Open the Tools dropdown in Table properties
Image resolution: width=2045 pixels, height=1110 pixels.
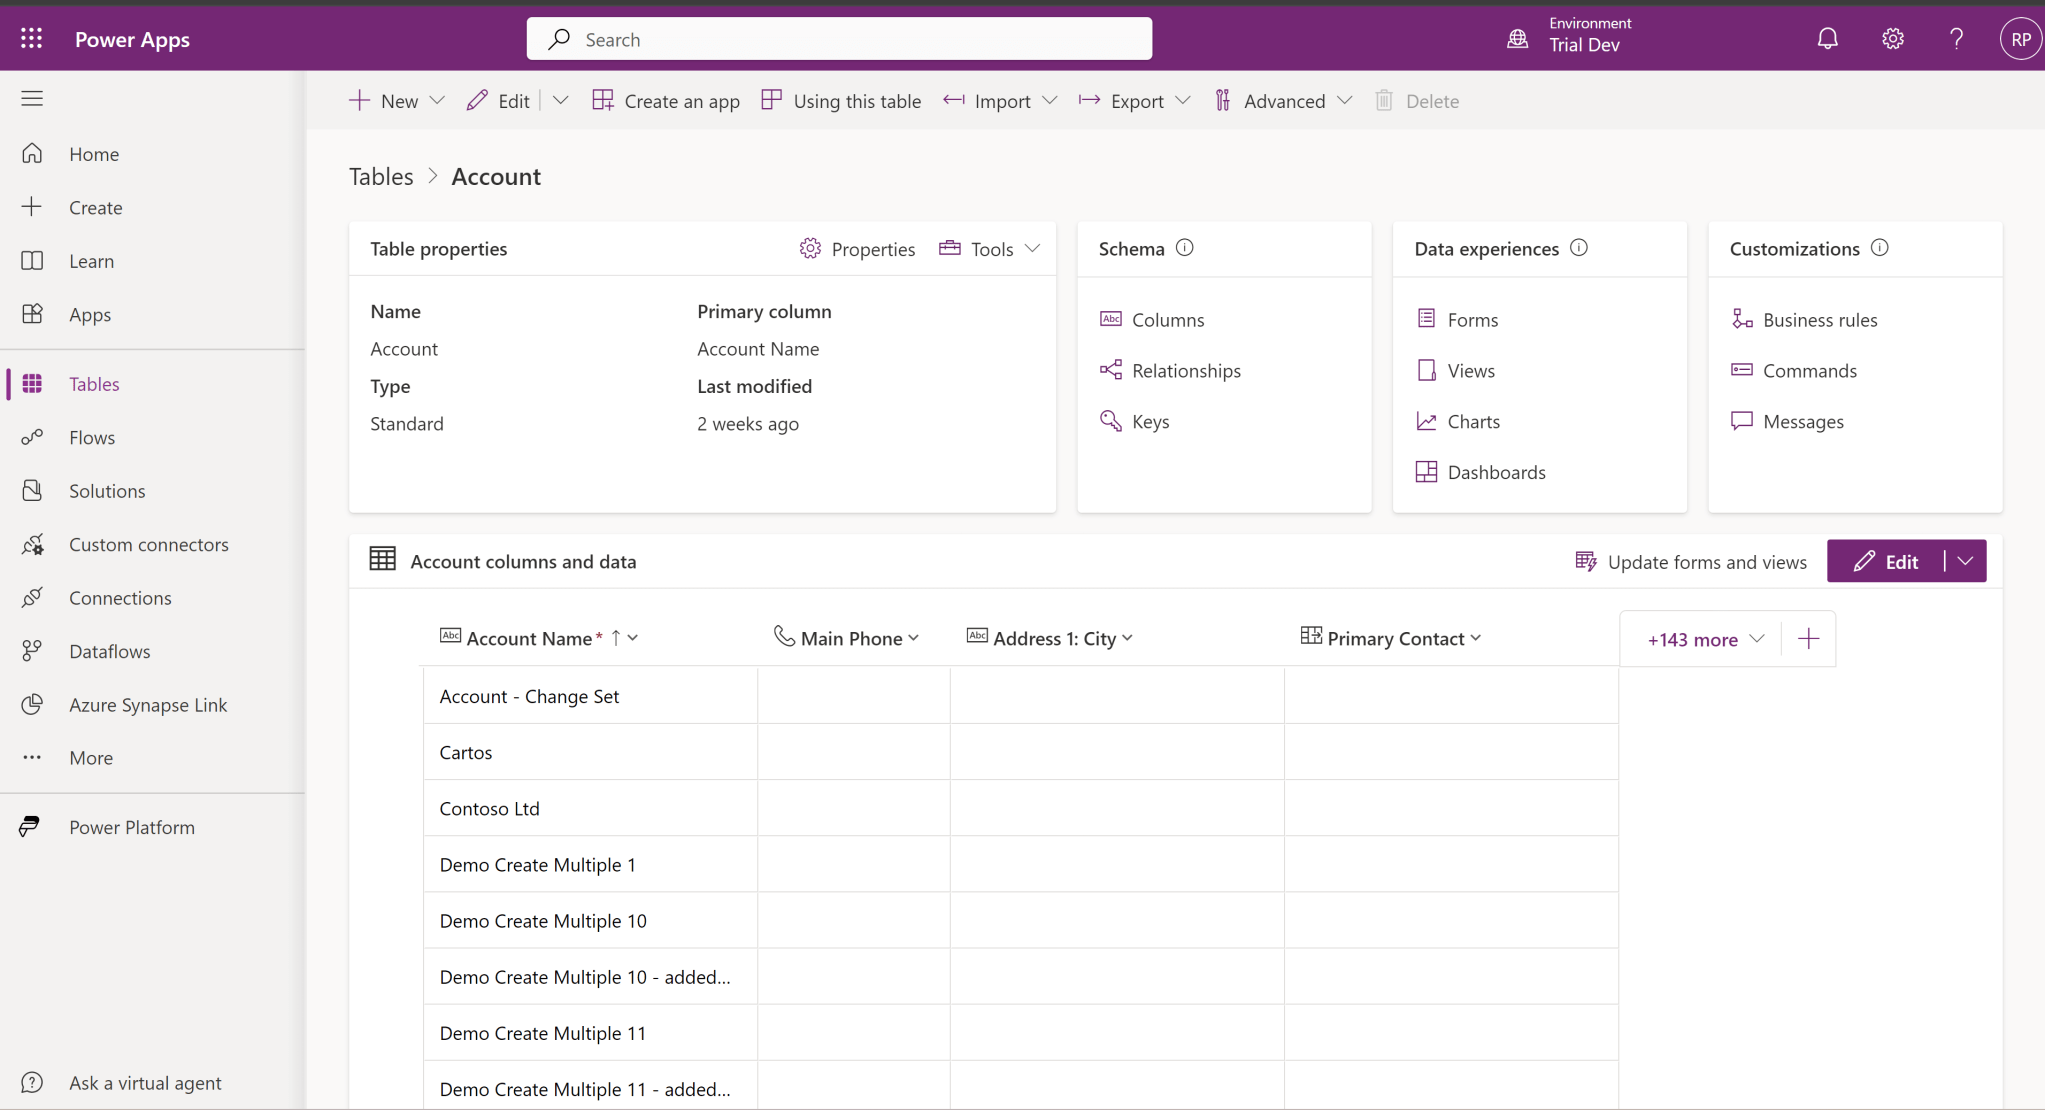(990, 249)
